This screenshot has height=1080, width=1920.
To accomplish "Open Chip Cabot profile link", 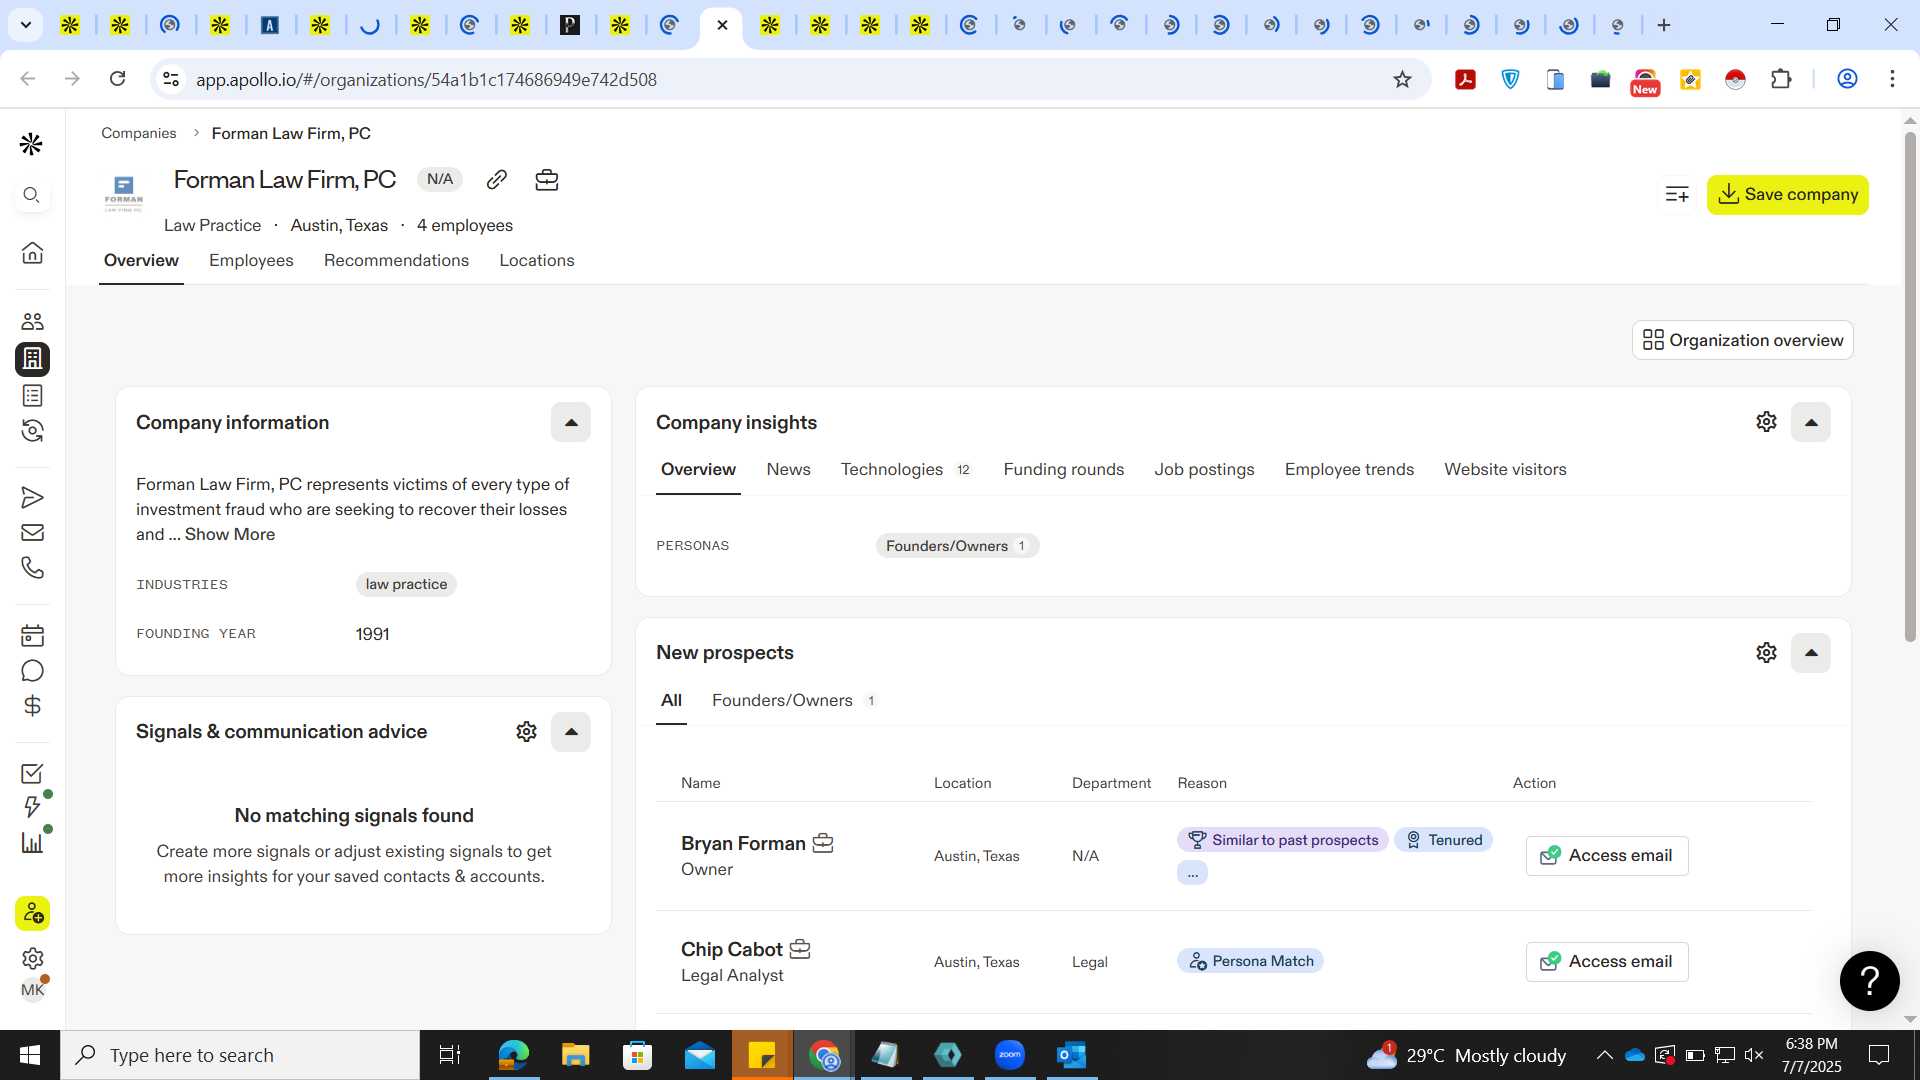I will point(731,949).
